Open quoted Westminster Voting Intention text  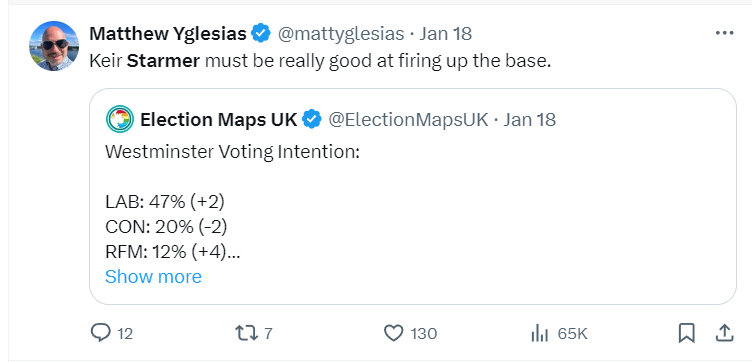(x=233, y=152)
